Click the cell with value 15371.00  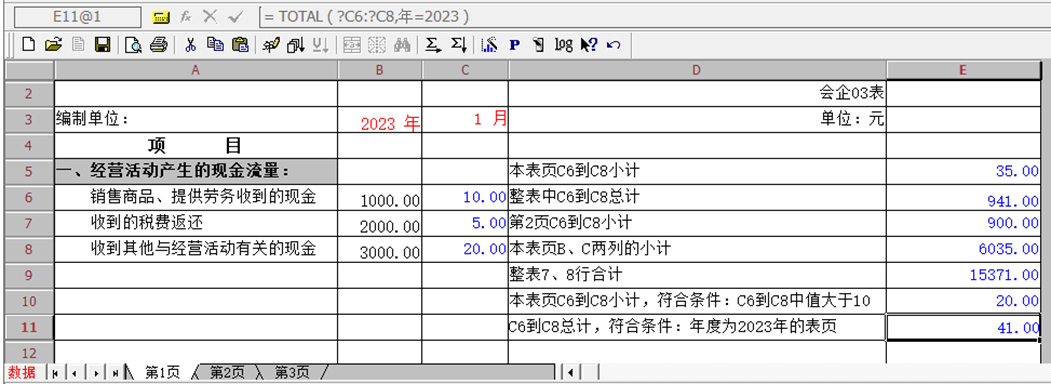pos(963,275)
